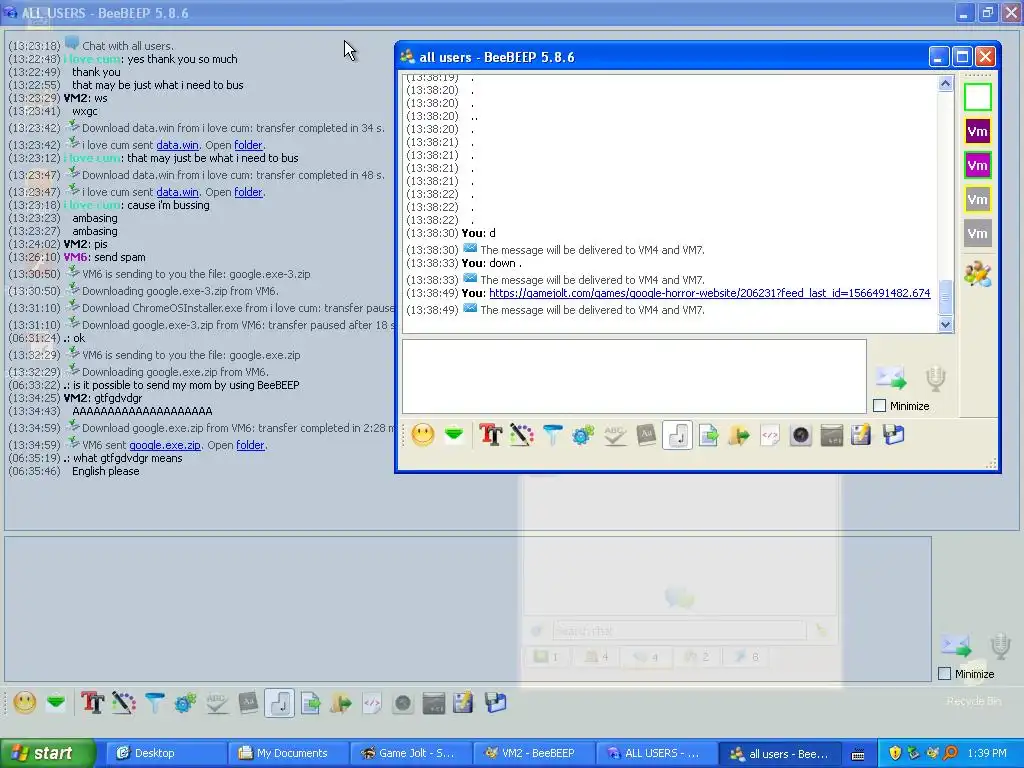Toggle Return-key send in front chat toolbar
Image resolution: width=1024 pixels, height=768 pixels.
coord(677,435)
